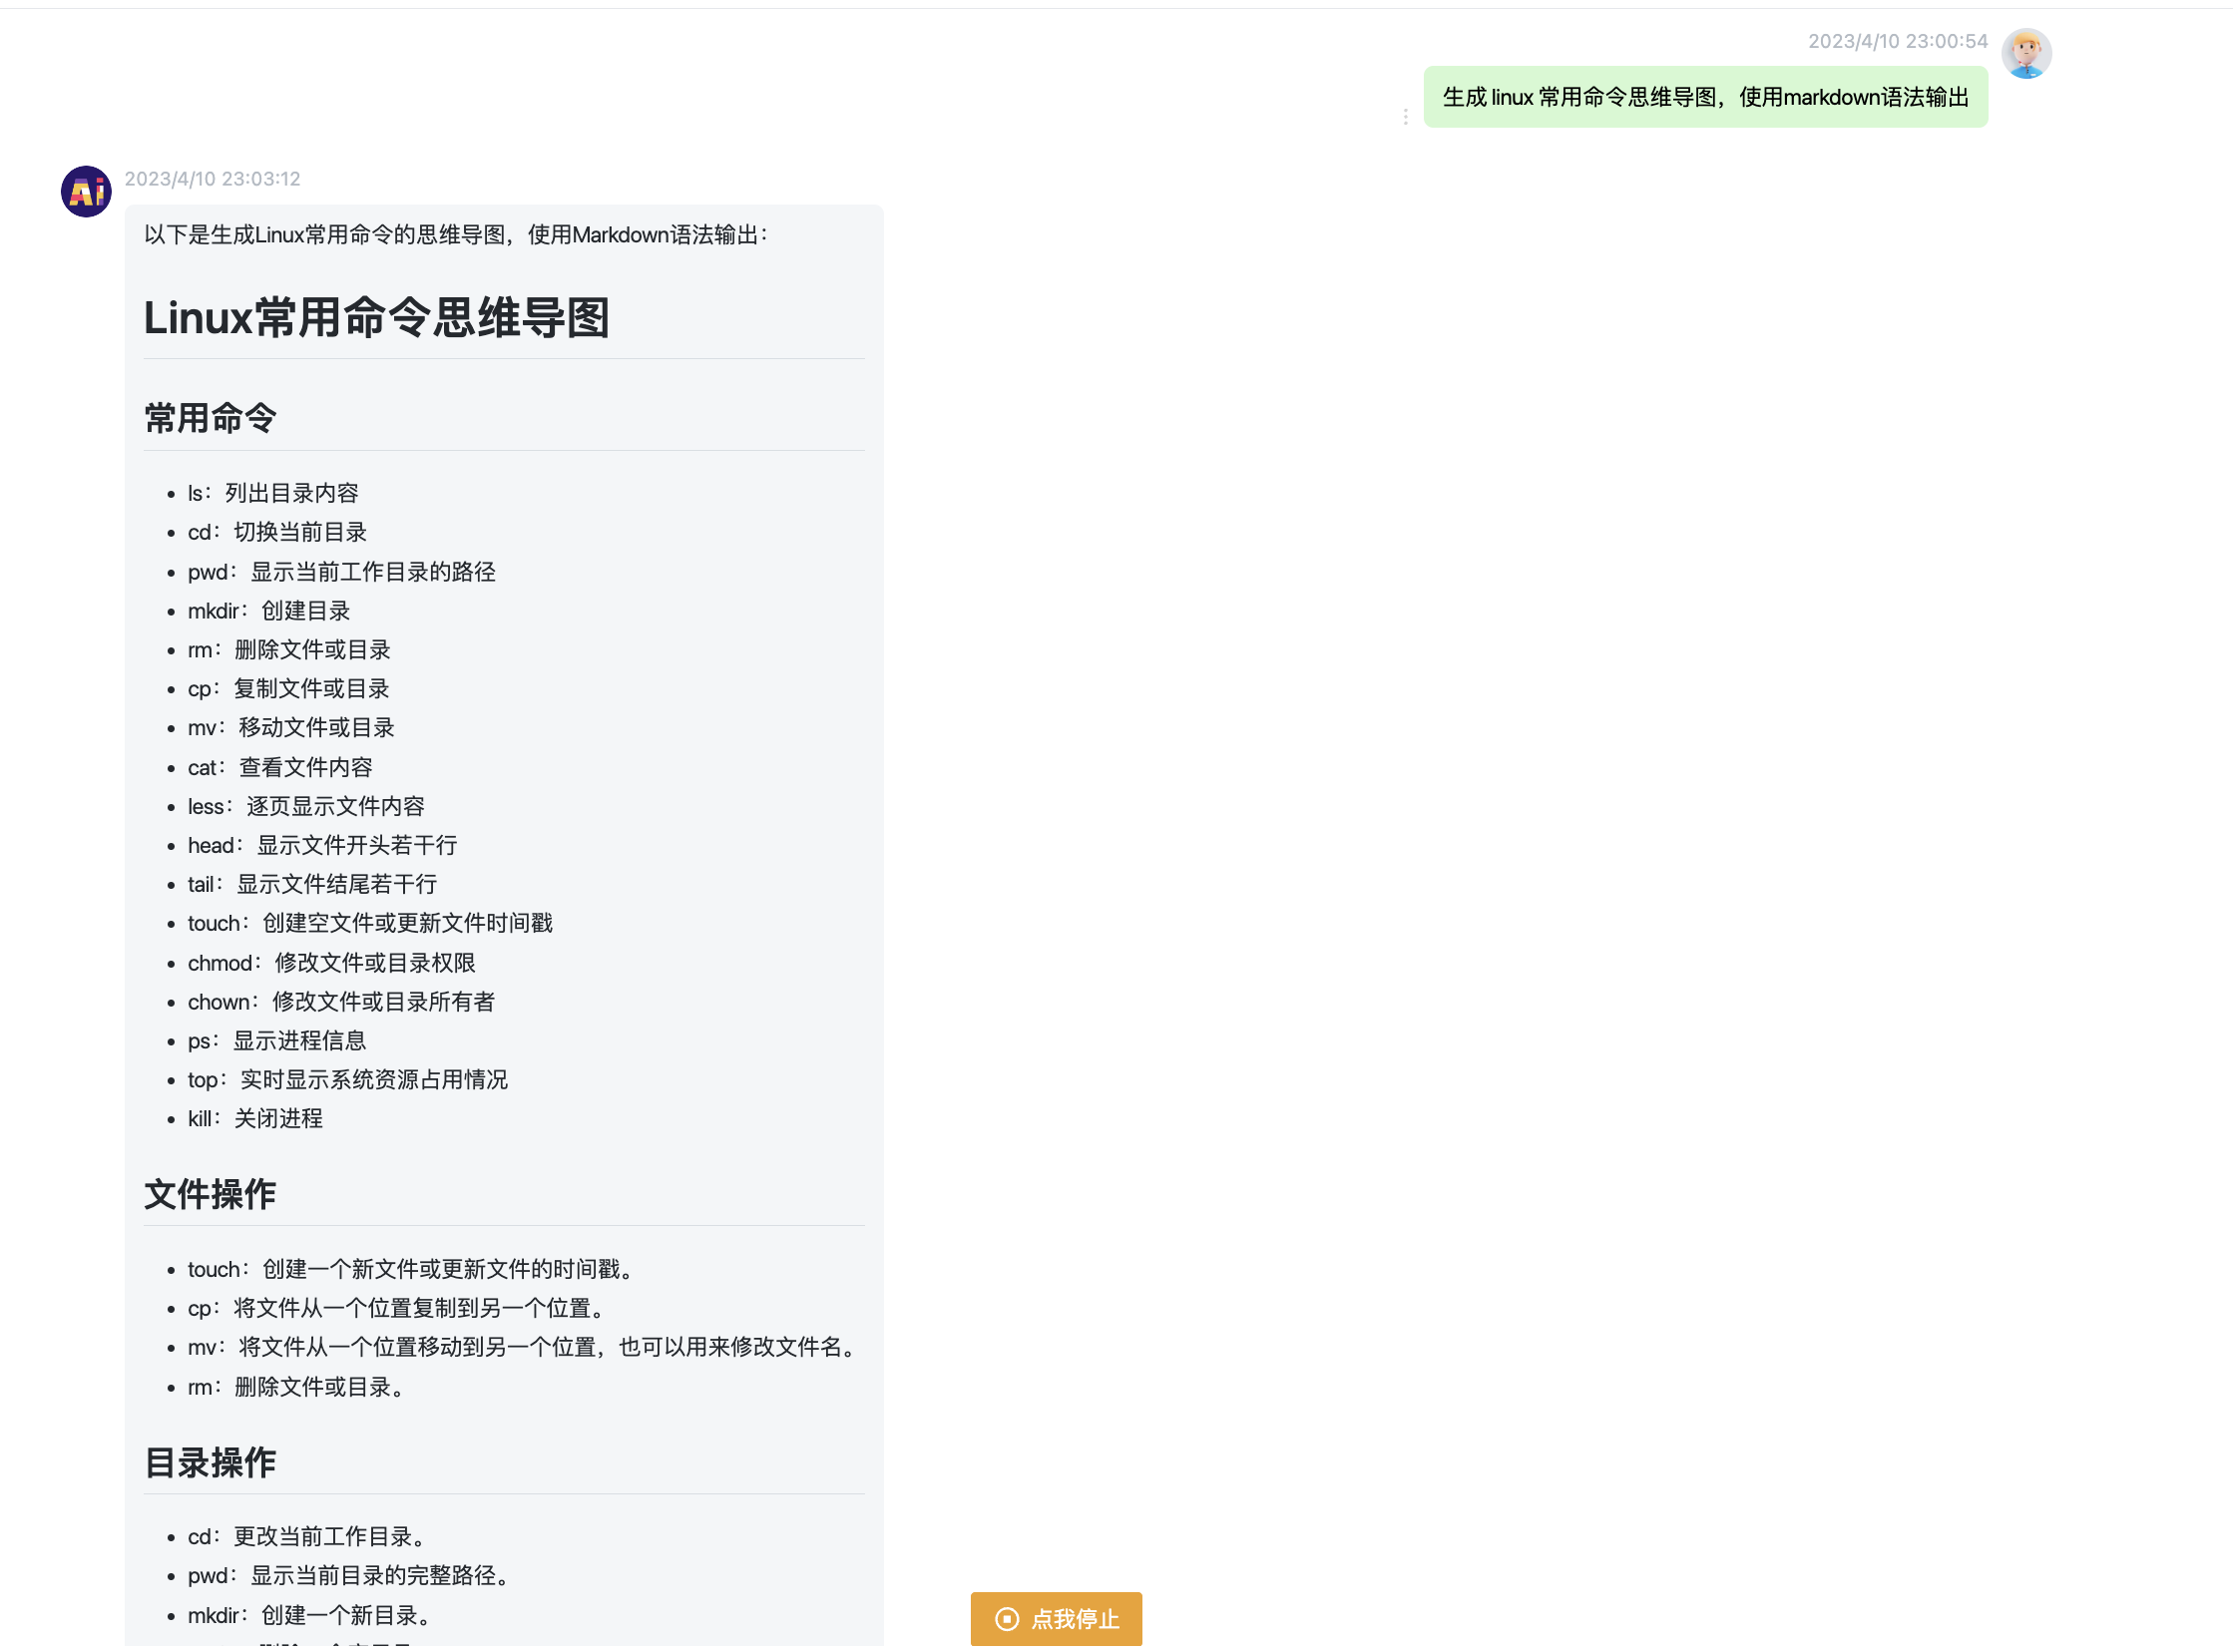Screen dimensions: 2233x1652
Task: Click the list item chmod：修改文件或目录权限
Action: point(331,962)
